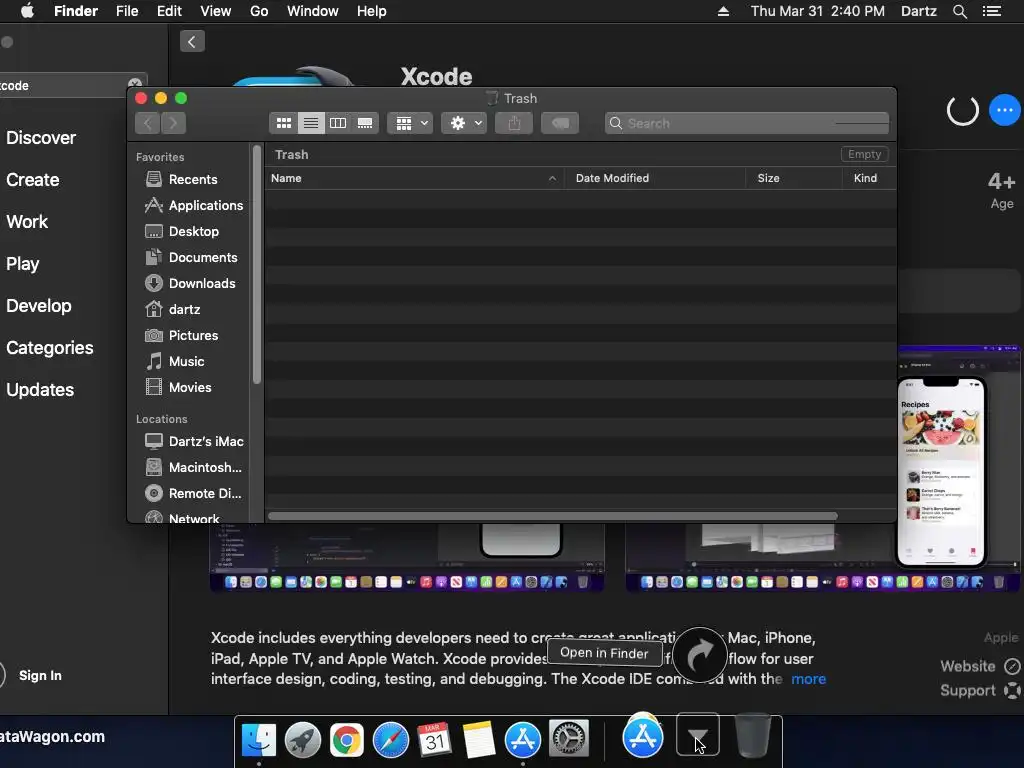Go to Play in App Store sidebar
This screenshot has height=768, width=1024.
click(23, 264)
